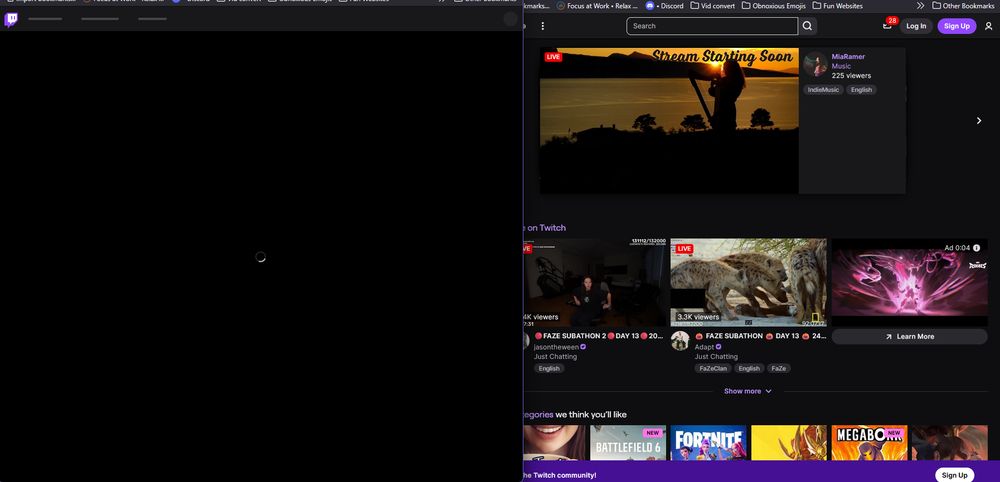
Task: Click the 3.3K viewers label
Action: pyautogui.click(x=698, y=317)
